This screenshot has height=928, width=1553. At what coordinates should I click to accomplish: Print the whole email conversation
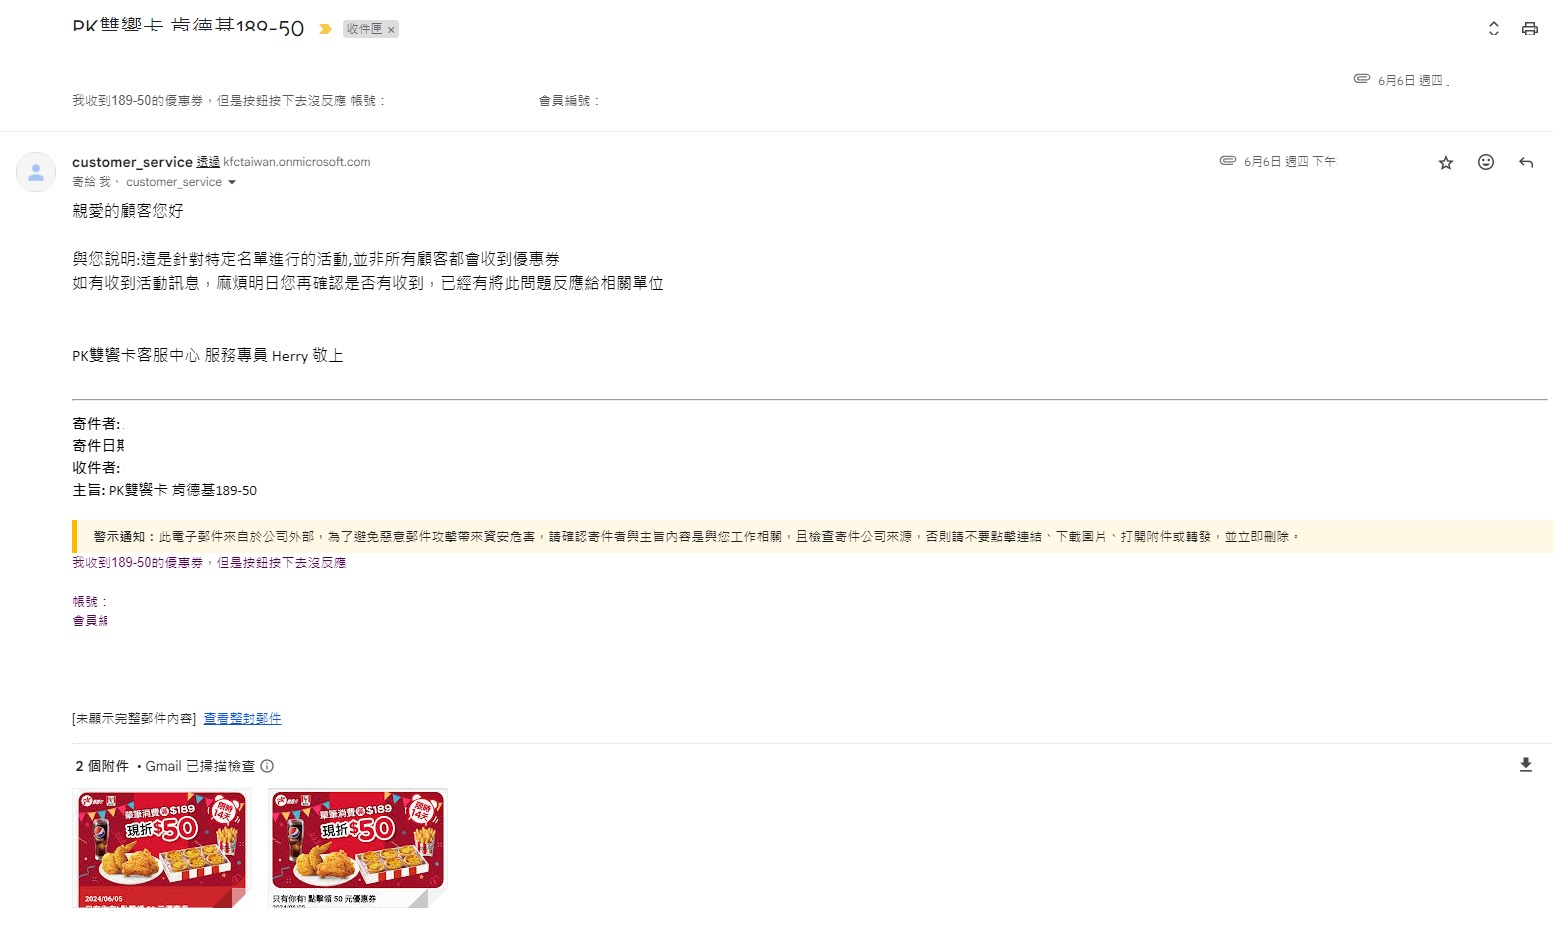tap(1529, 29)
